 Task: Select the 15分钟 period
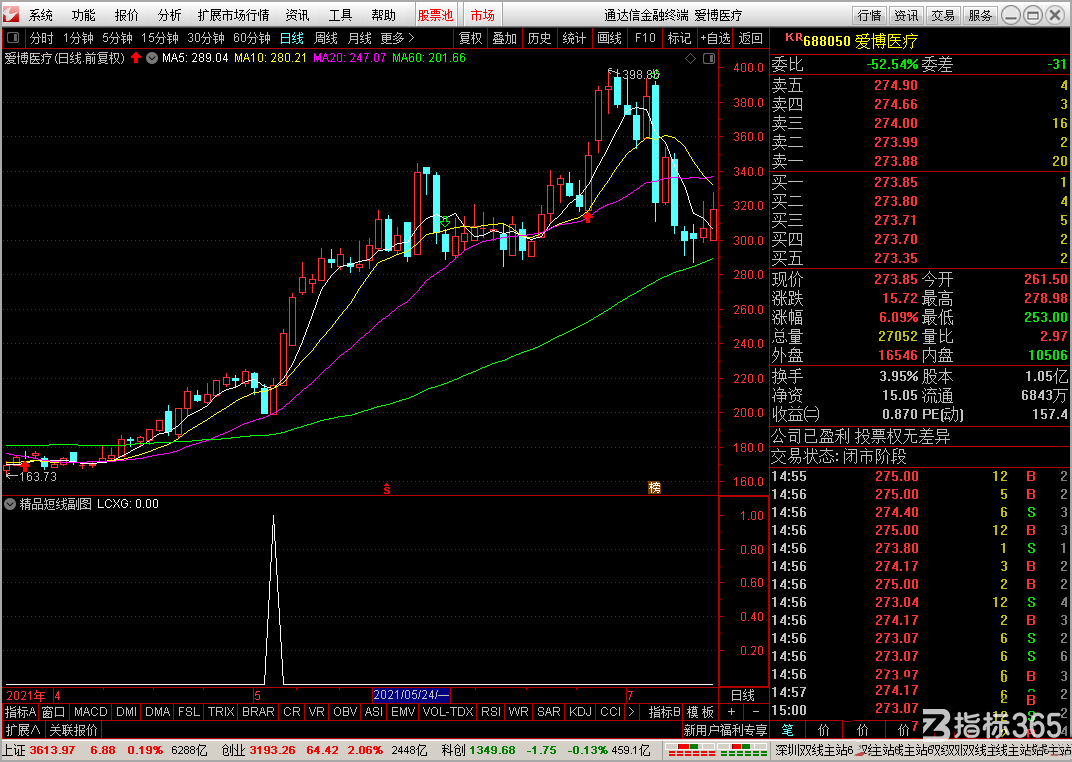(x=160, y=38)
